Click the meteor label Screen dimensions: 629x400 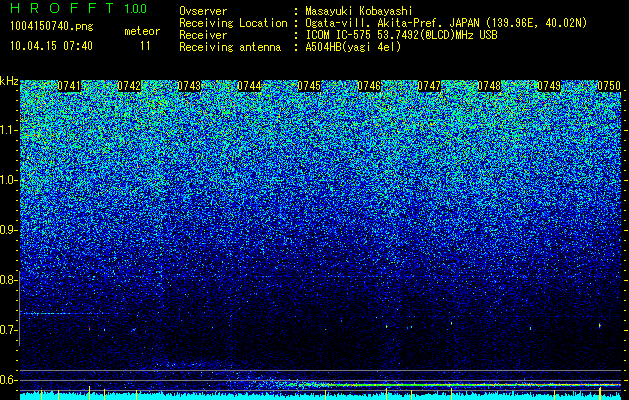pyautogui.click(x=142, y=31)
